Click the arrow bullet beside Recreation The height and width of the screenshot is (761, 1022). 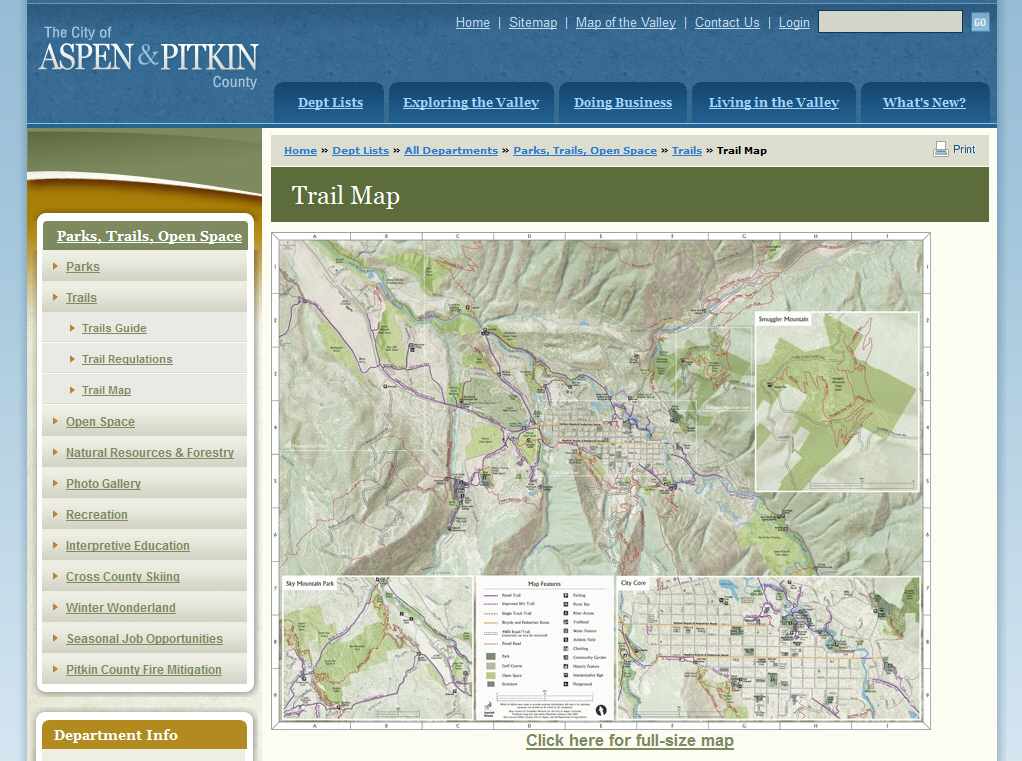[x=55, y=514]
